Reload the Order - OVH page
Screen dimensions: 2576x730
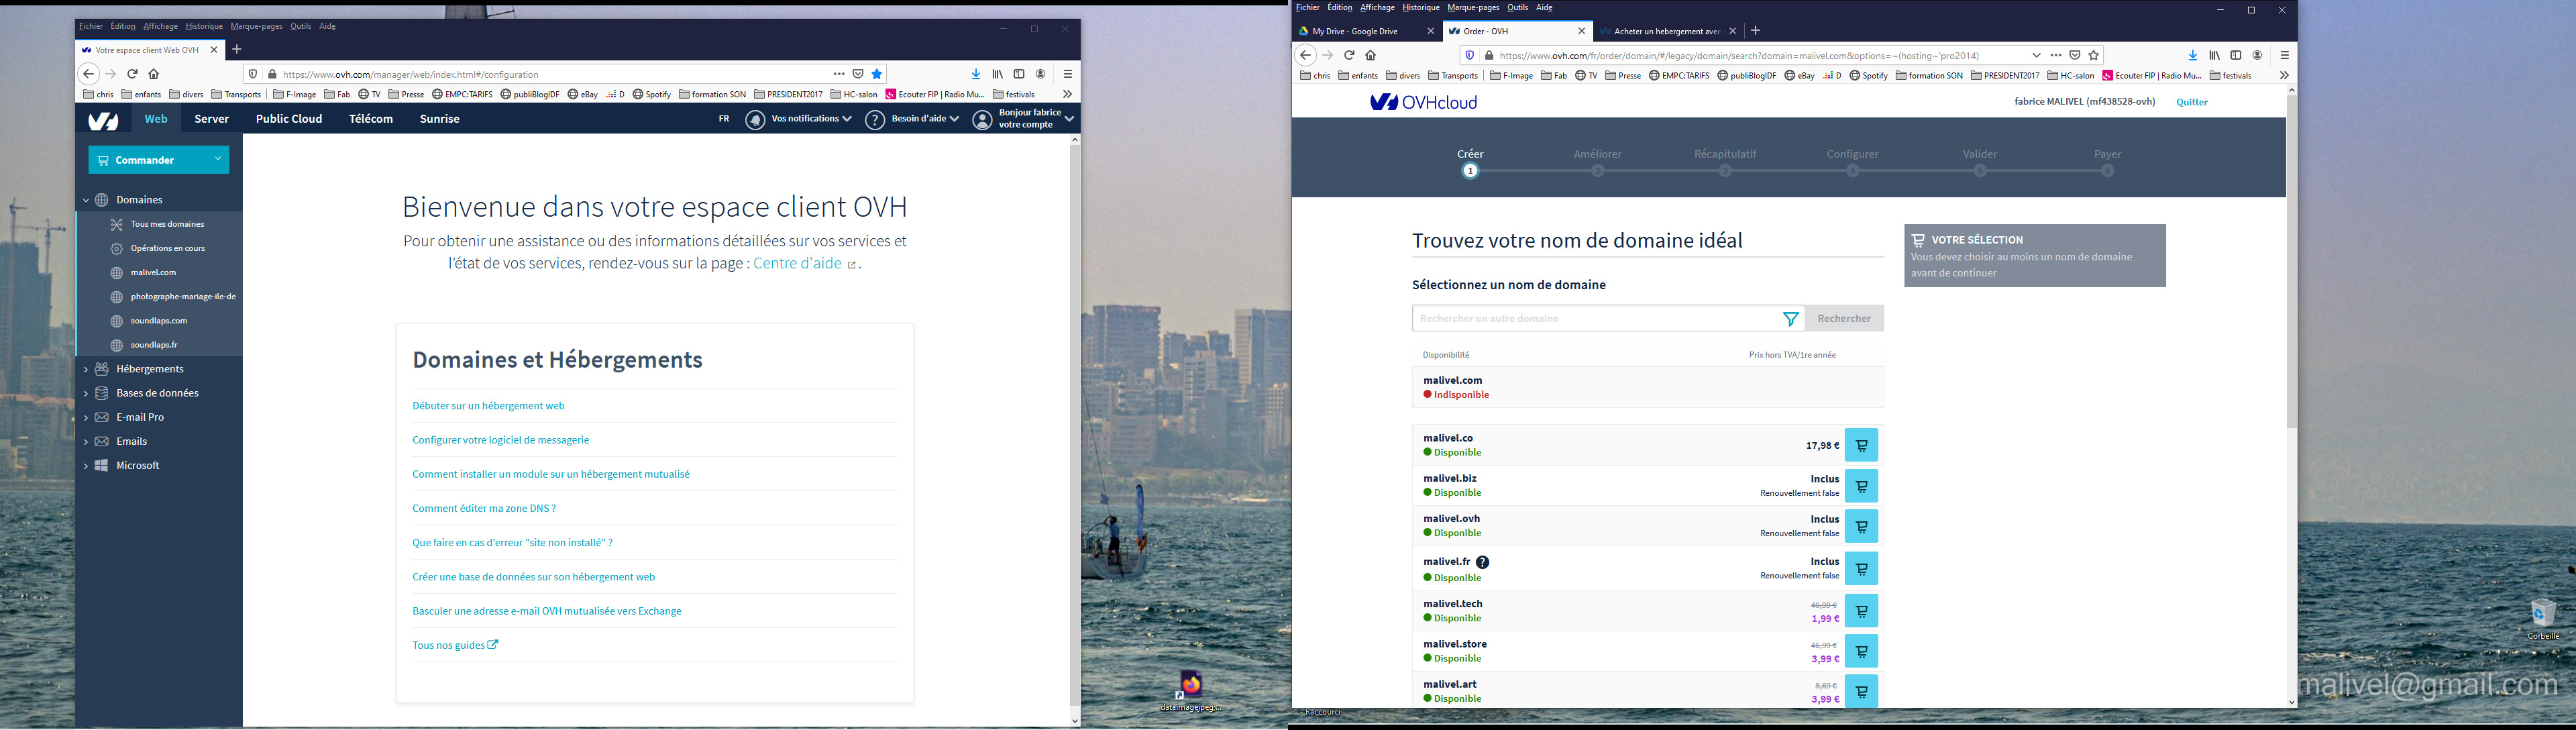click(1349, 56)
